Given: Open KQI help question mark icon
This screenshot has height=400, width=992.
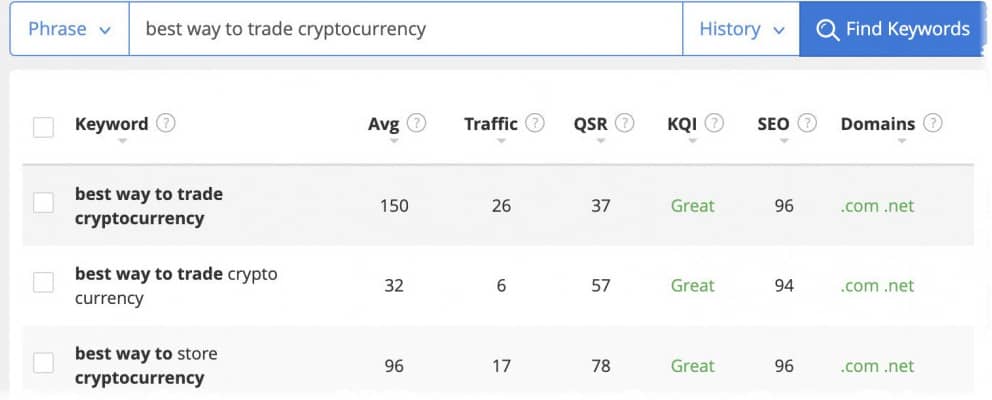Looking at the screenshot, I should (714, 123).
